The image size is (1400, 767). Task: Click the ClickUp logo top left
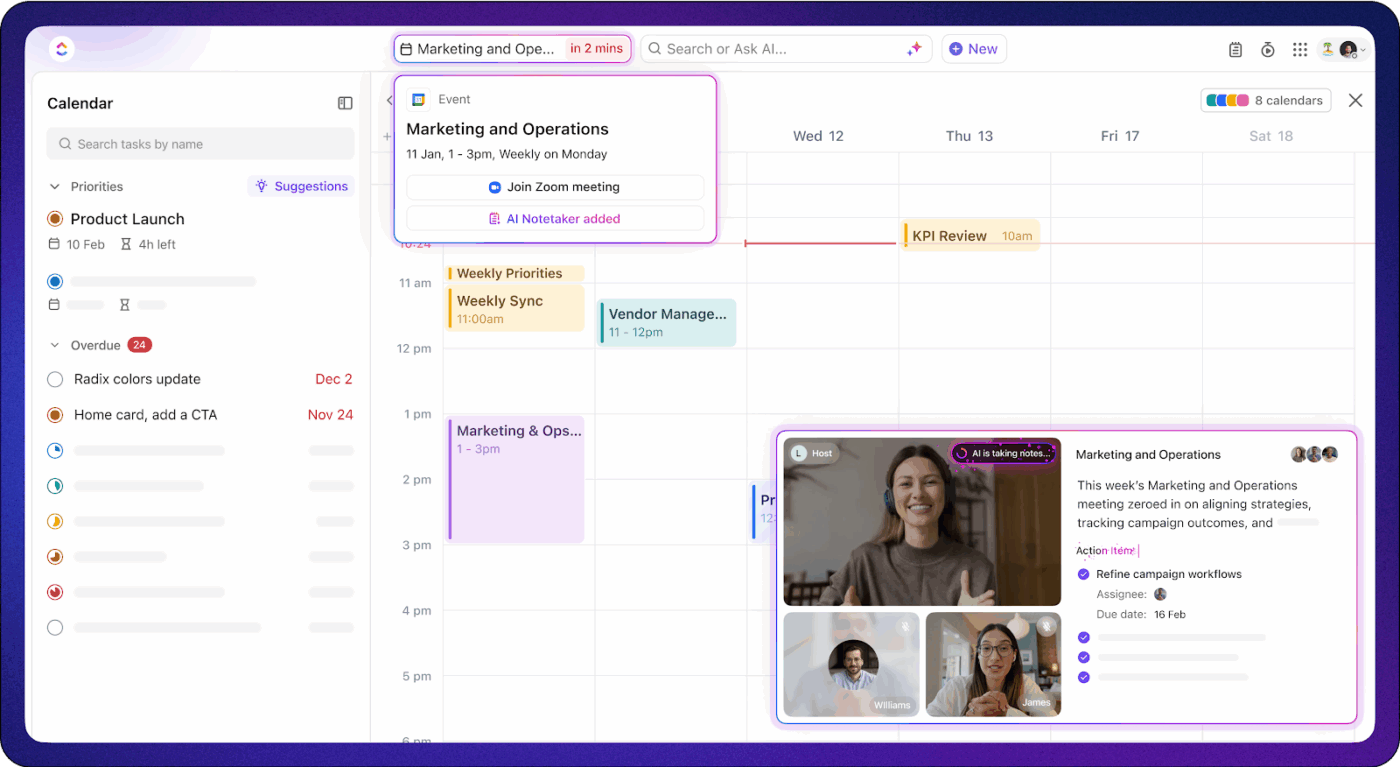pyautogui.click(x=61, y=48)
